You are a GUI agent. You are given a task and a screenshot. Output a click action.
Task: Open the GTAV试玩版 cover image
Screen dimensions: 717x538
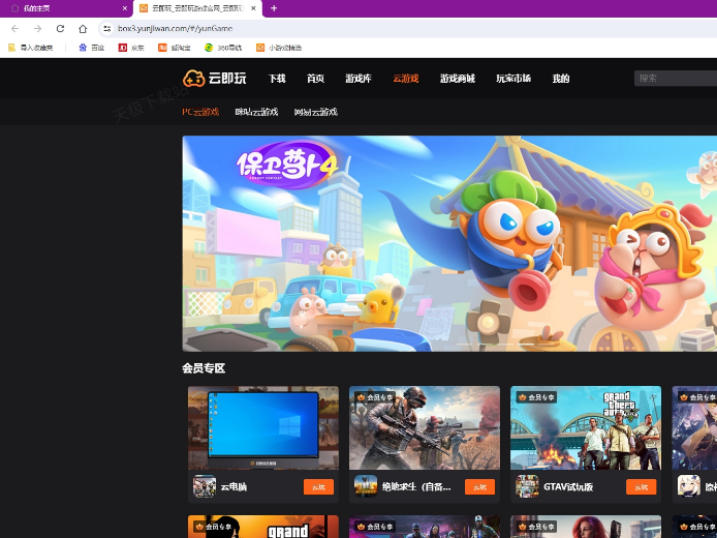(586, 428)
